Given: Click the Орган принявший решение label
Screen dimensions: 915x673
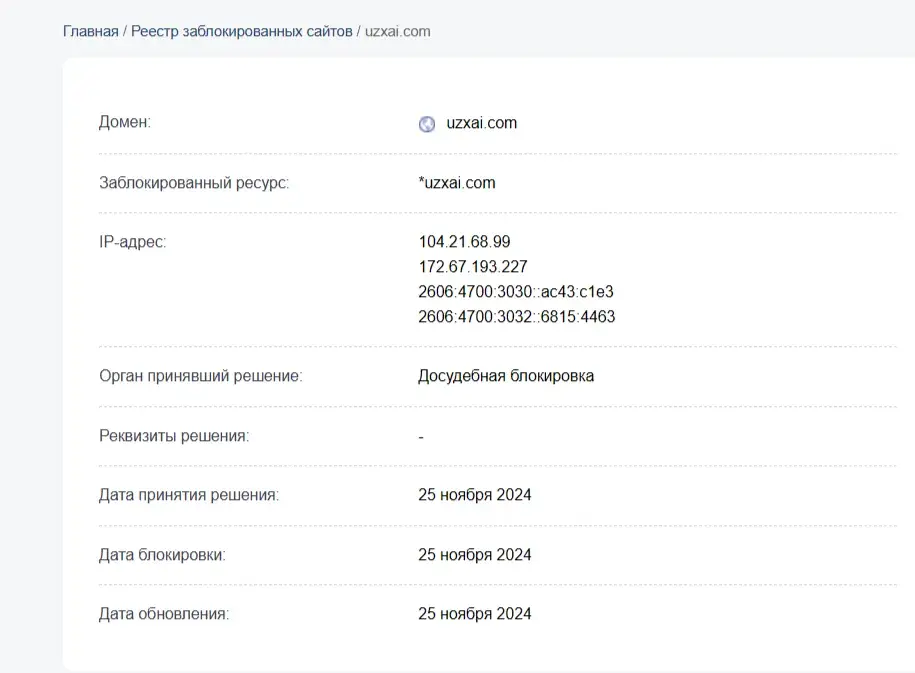Looking at the screenshot, I should click(x=201, y=376).
